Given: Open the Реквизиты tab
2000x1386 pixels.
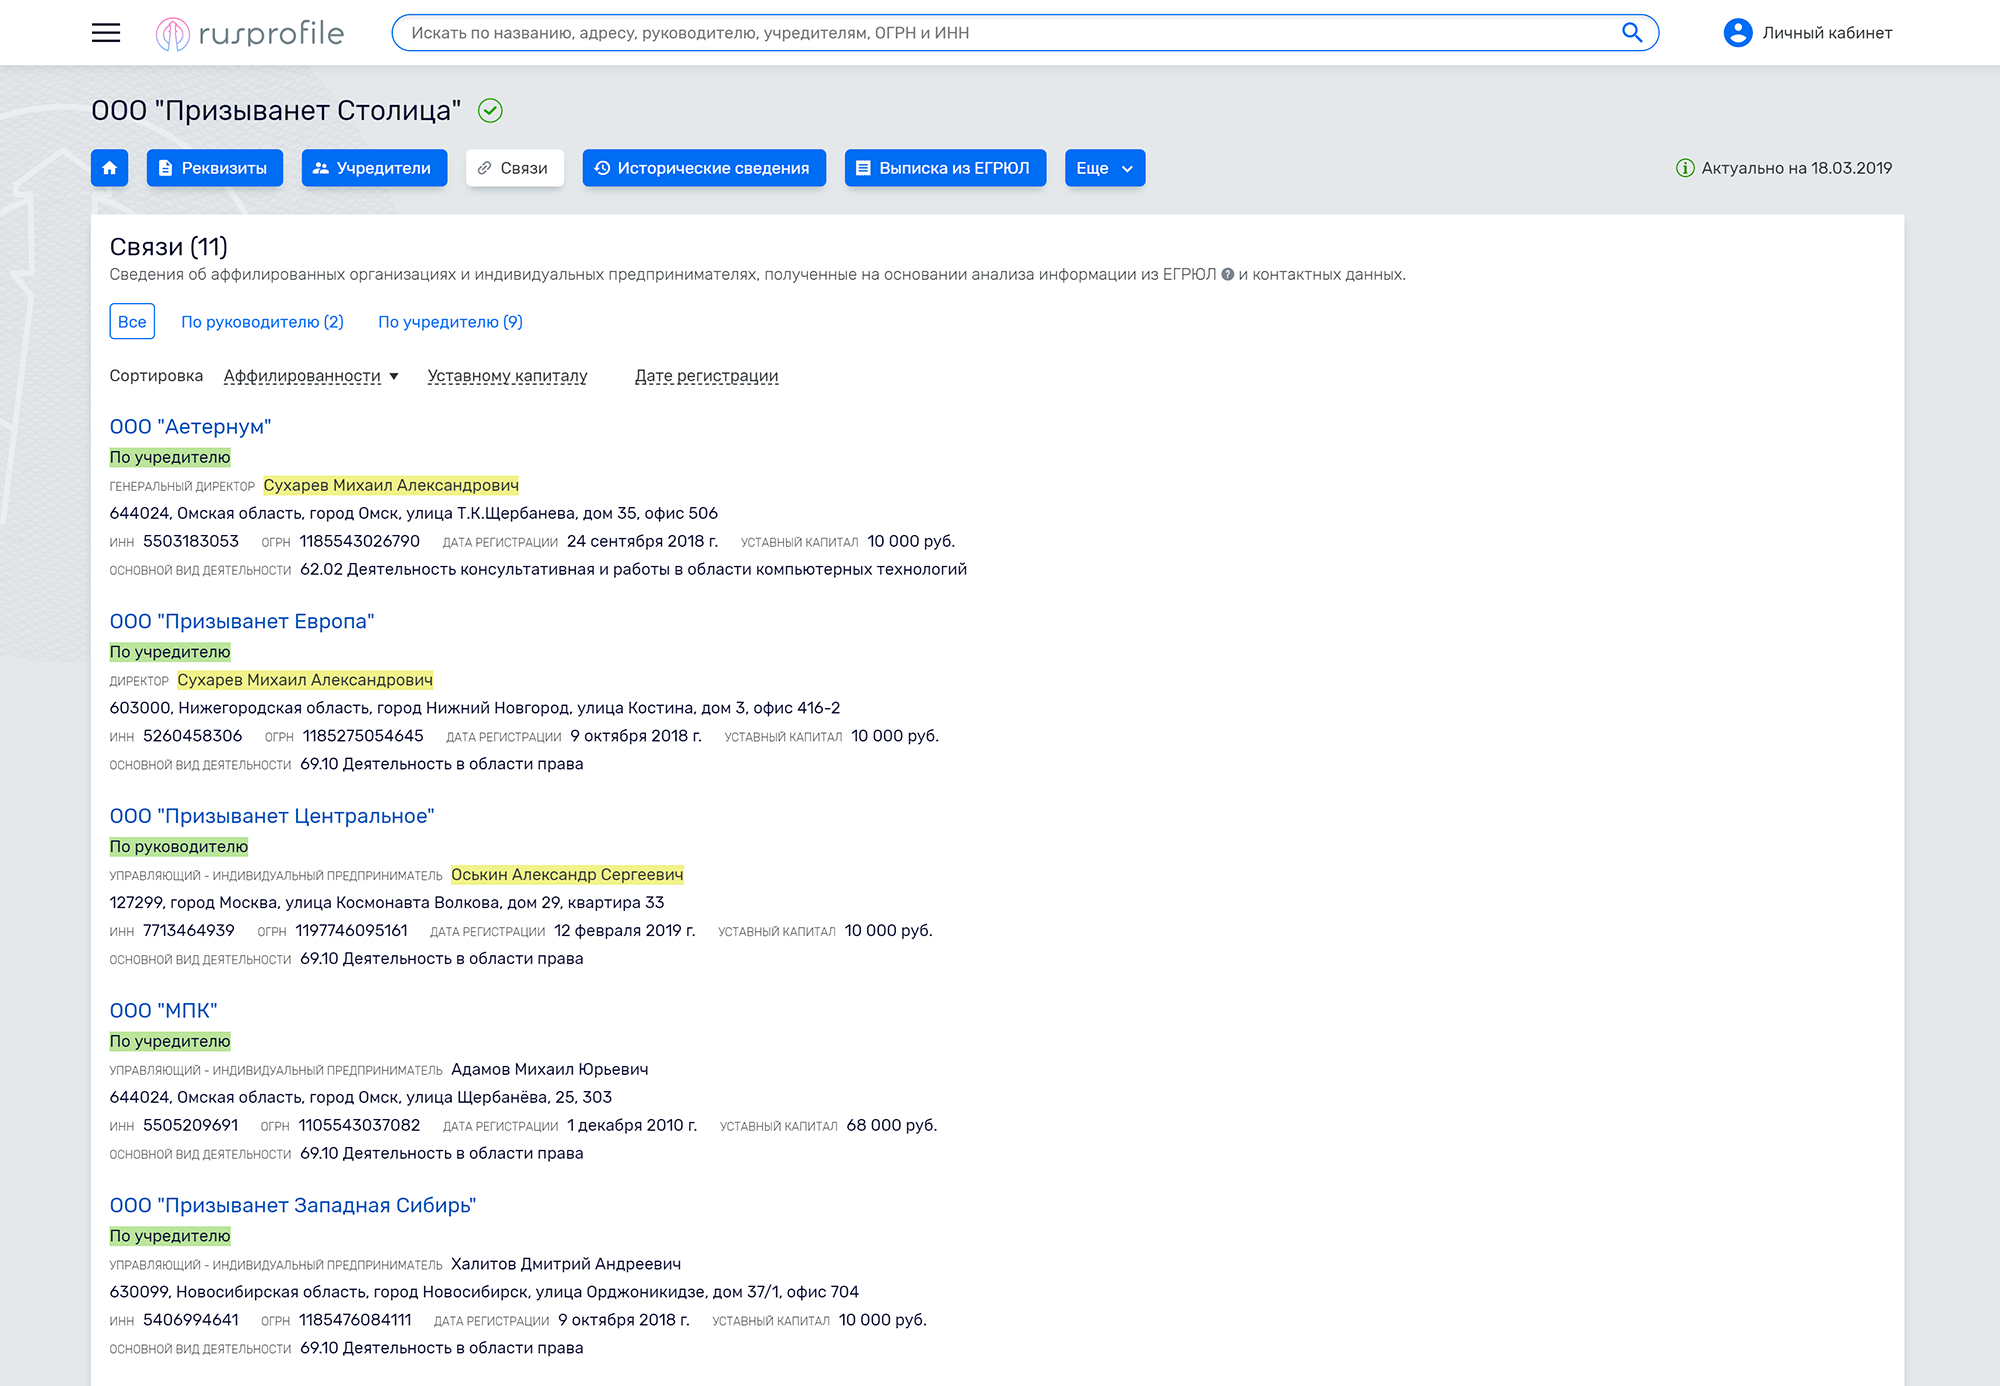Looking at the screenshot, I should [215, 168].
